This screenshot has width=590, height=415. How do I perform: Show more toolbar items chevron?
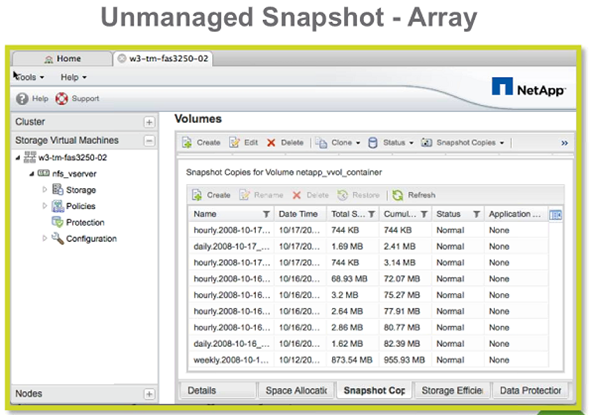564,143
